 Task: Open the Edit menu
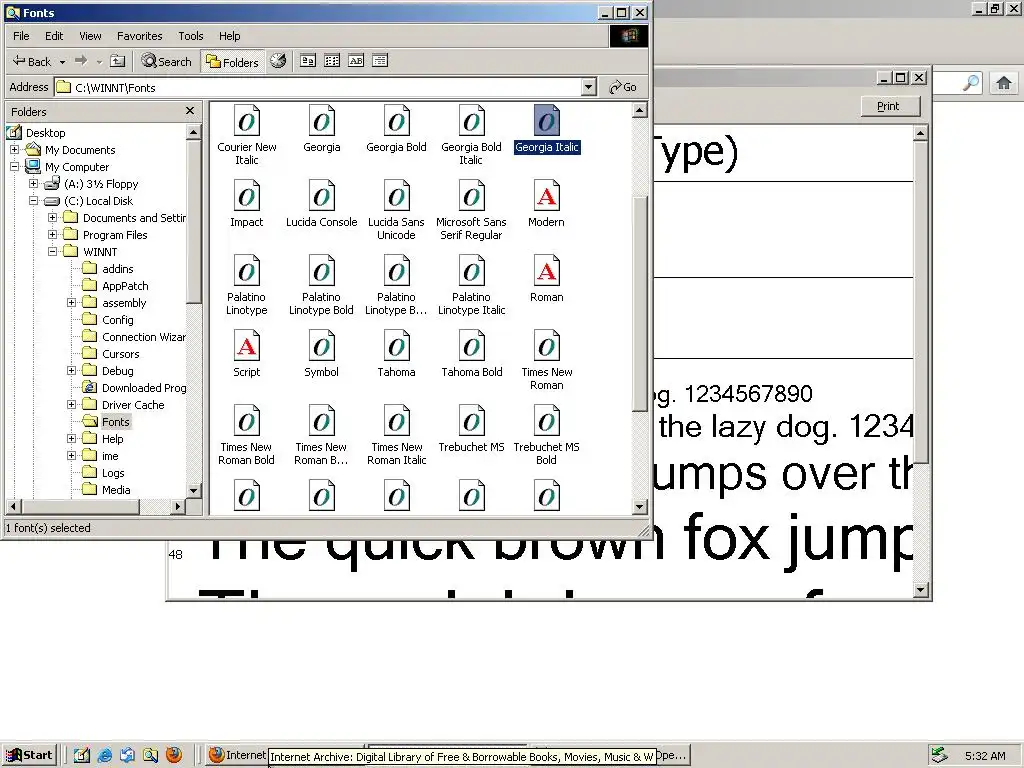[x=54, y=36]
